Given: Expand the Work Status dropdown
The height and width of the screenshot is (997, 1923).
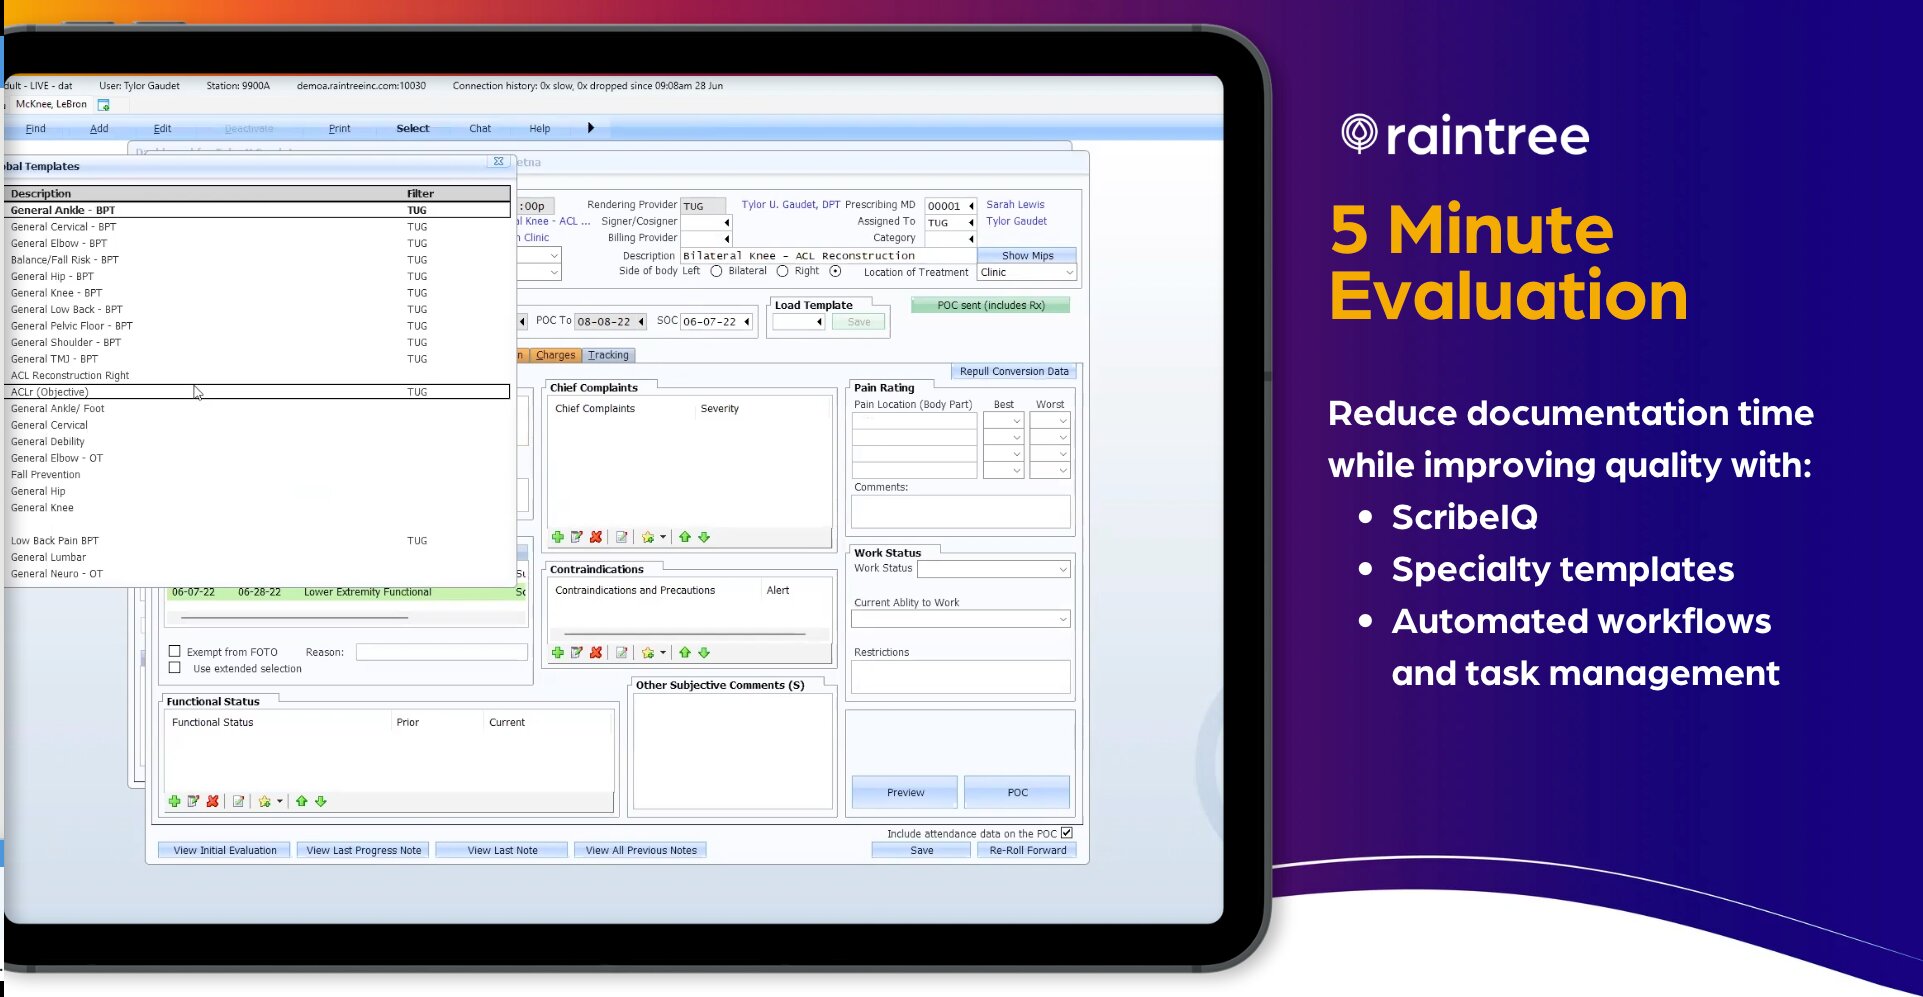Looking at the screenshot, I should 1062,569.
